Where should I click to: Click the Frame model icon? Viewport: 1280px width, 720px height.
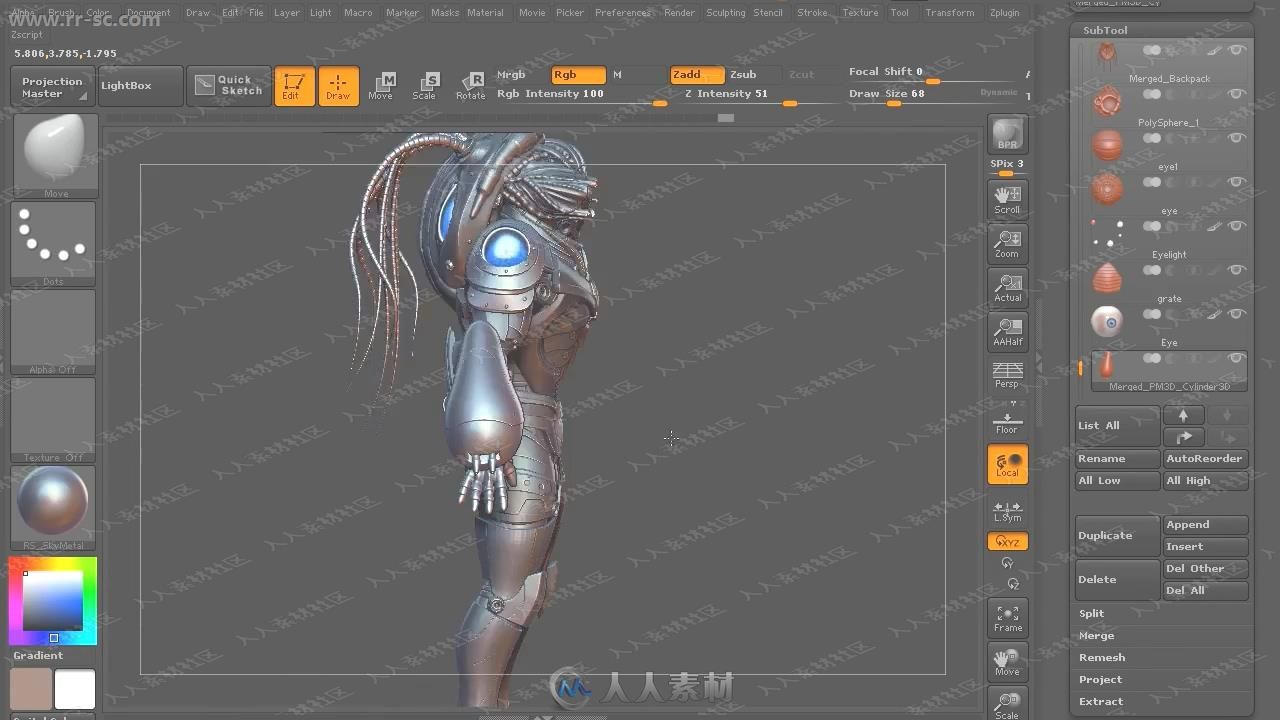click(x=1007, y=618)
